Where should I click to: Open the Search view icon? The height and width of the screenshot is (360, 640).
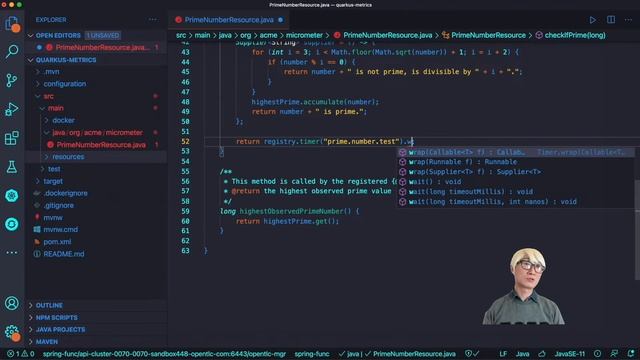12,52
